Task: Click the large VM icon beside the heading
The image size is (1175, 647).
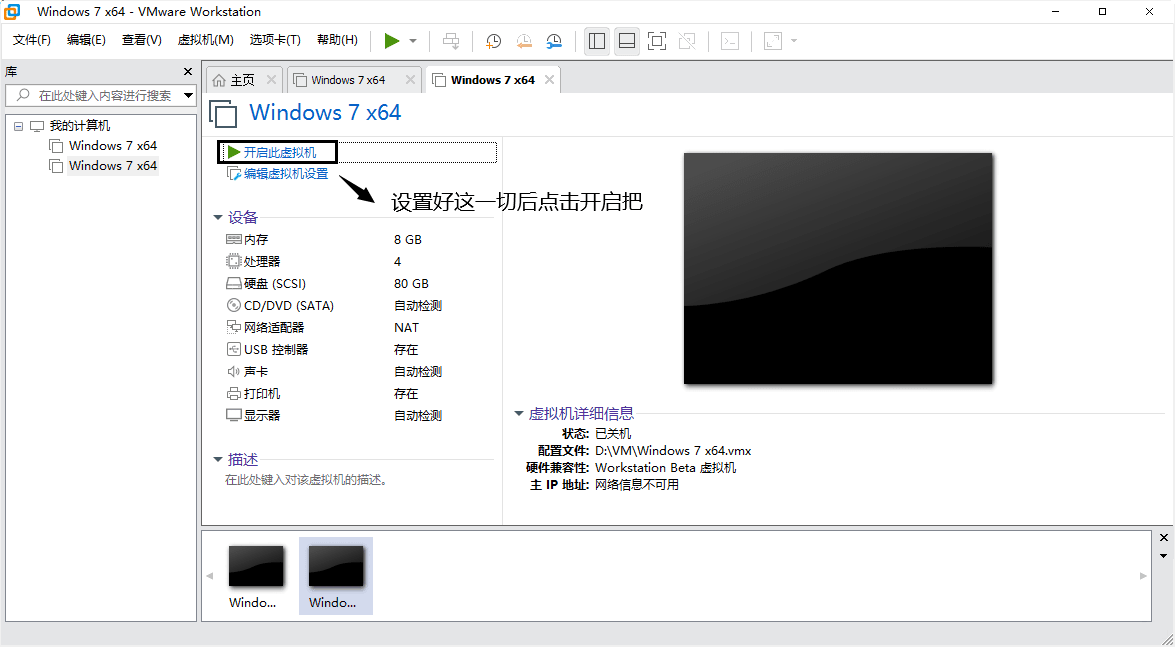Action: click(x=223, y=113)
